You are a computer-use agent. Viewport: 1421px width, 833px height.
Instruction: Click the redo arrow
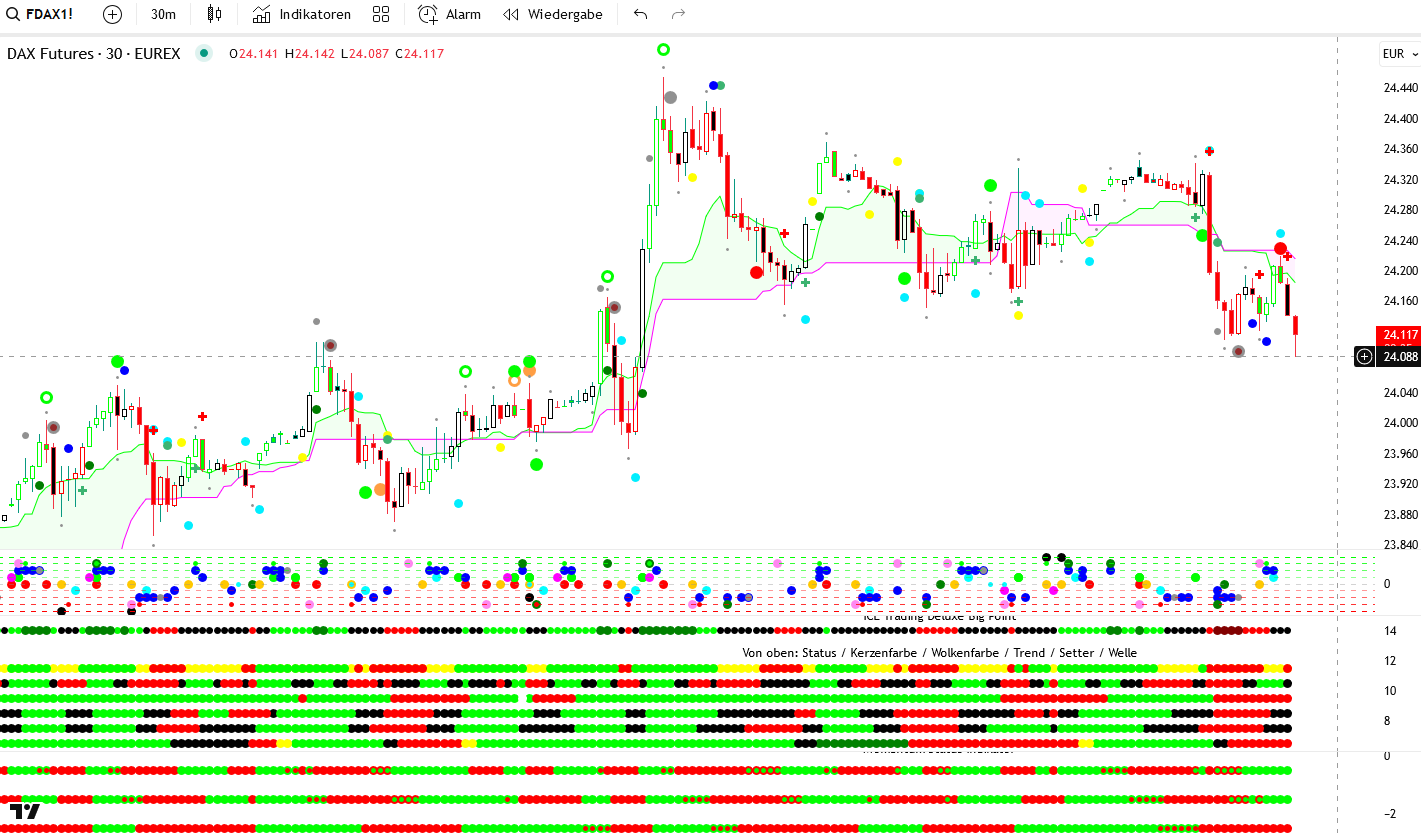(x=678, y=14)
